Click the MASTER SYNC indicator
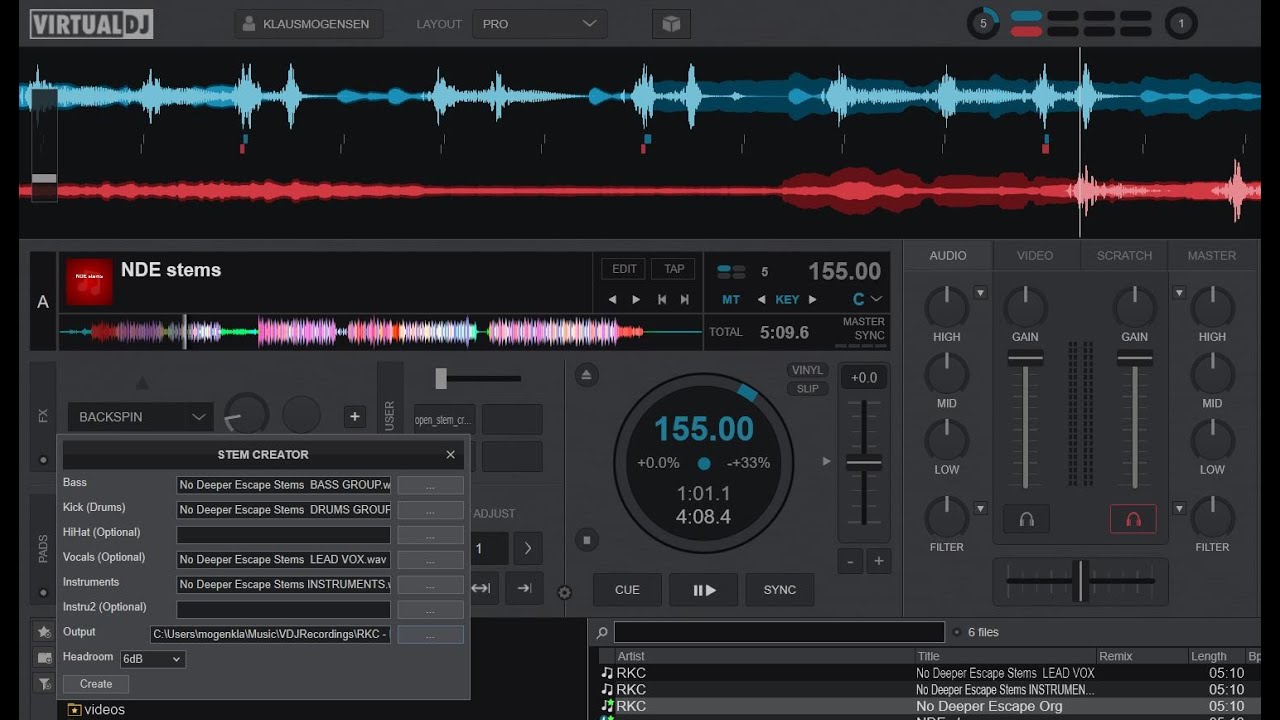Viewport: 1280px width, 720px height. 863,329
